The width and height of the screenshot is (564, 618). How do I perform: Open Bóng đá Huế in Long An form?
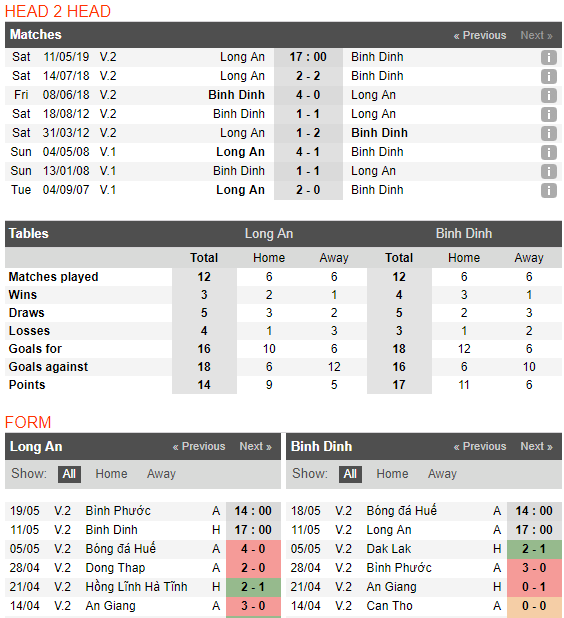point(121,549)
